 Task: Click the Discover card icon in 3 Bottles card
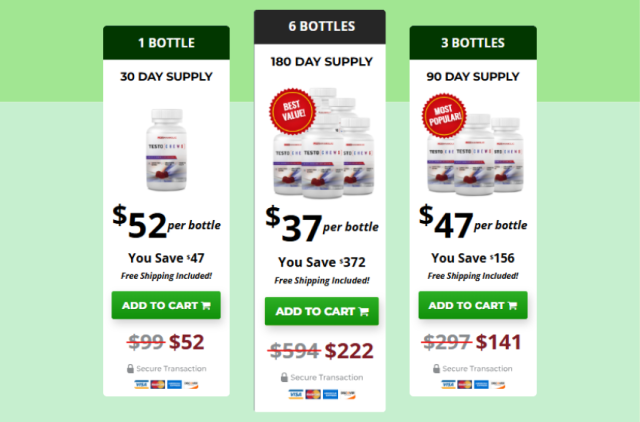pyautogui.click(x=498, y=384)
